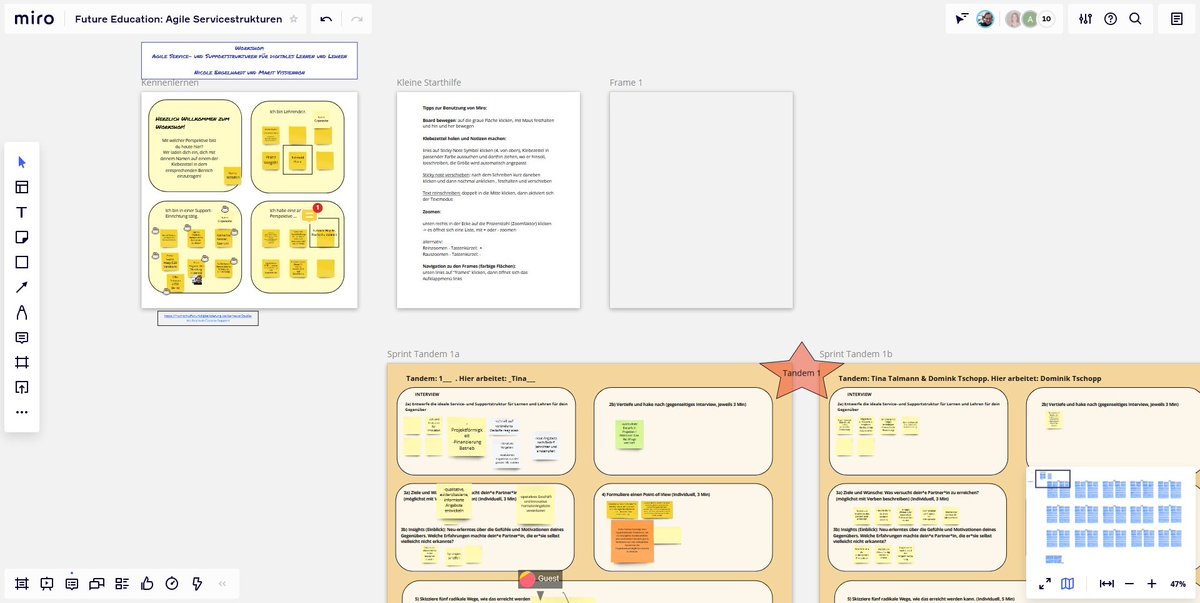
Task: Collapse the bottom toolbar with double chevron
Action: (x=222, y=583)
